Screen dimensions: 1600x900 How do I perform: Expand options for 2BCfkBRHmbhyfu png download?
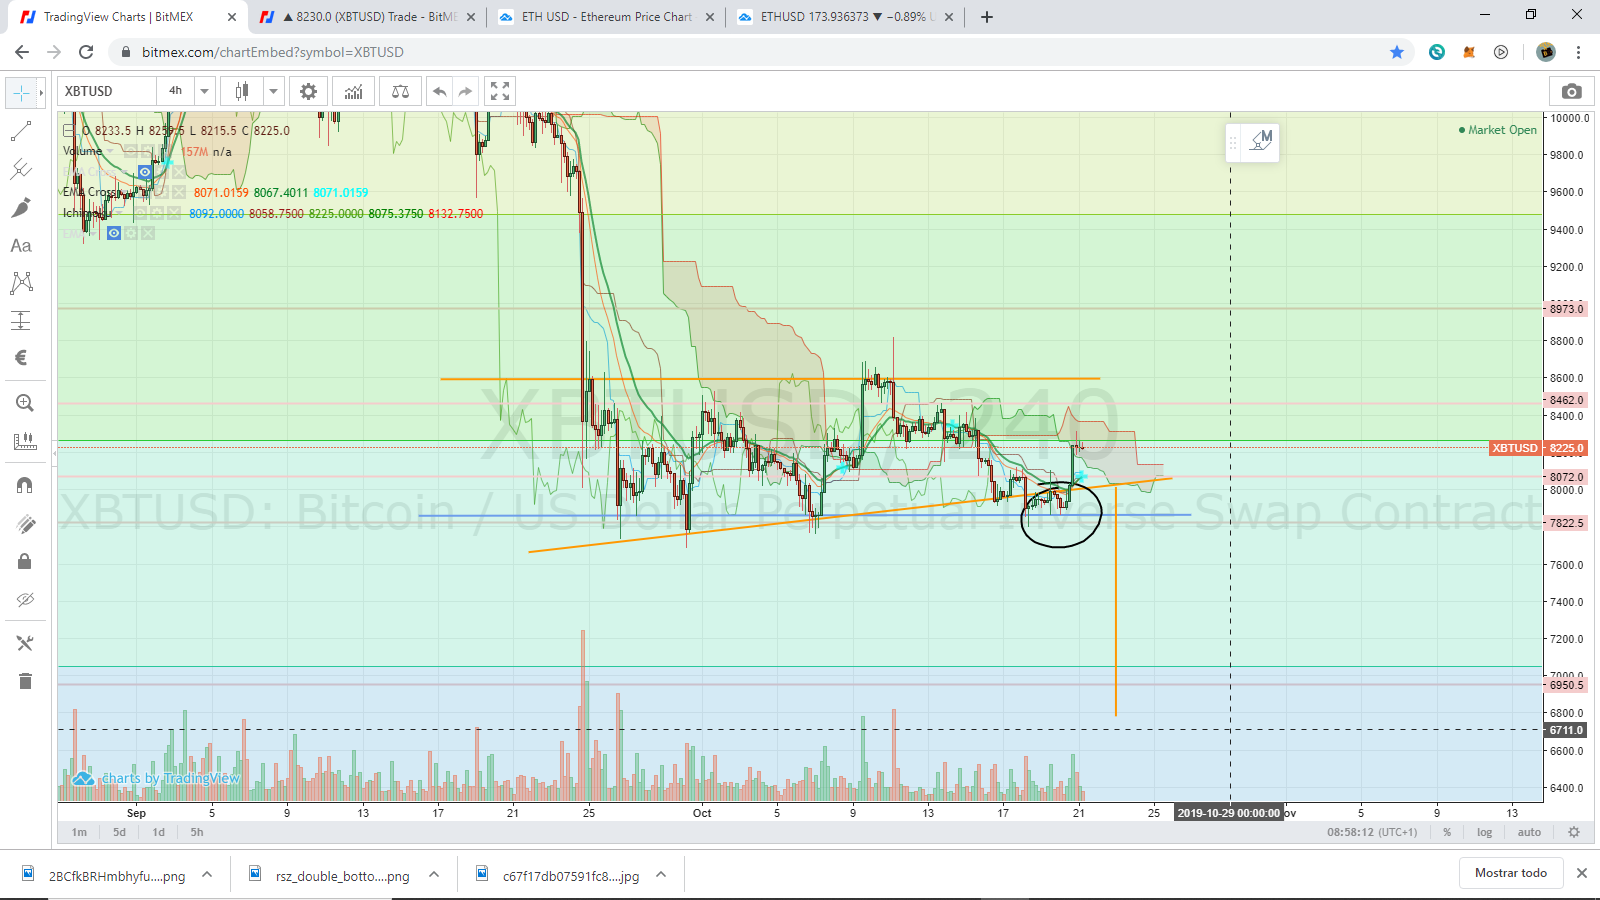click(x=207, y=875)
